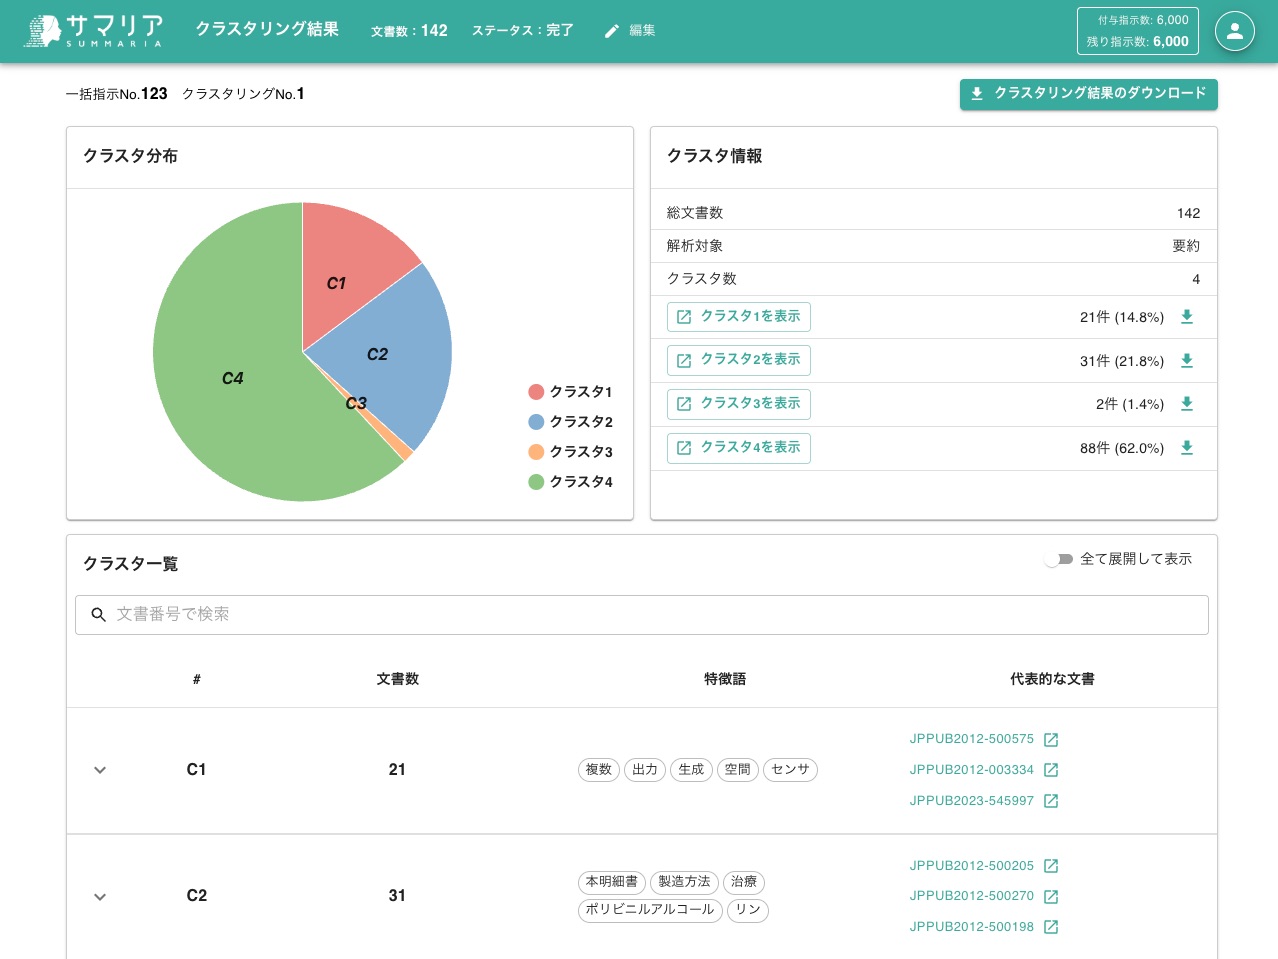Click the 空間 keyword chip
The height and width of the screenshot is (959, 1278).
738,770
